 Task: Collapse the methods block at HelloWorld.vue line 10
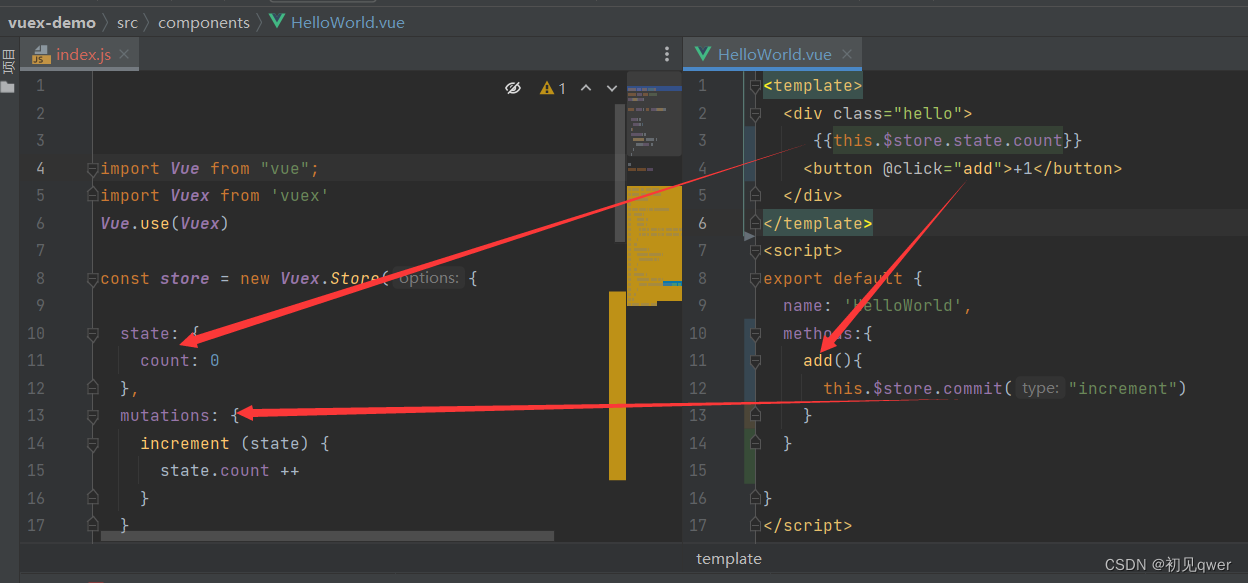[x=755, y=333]
